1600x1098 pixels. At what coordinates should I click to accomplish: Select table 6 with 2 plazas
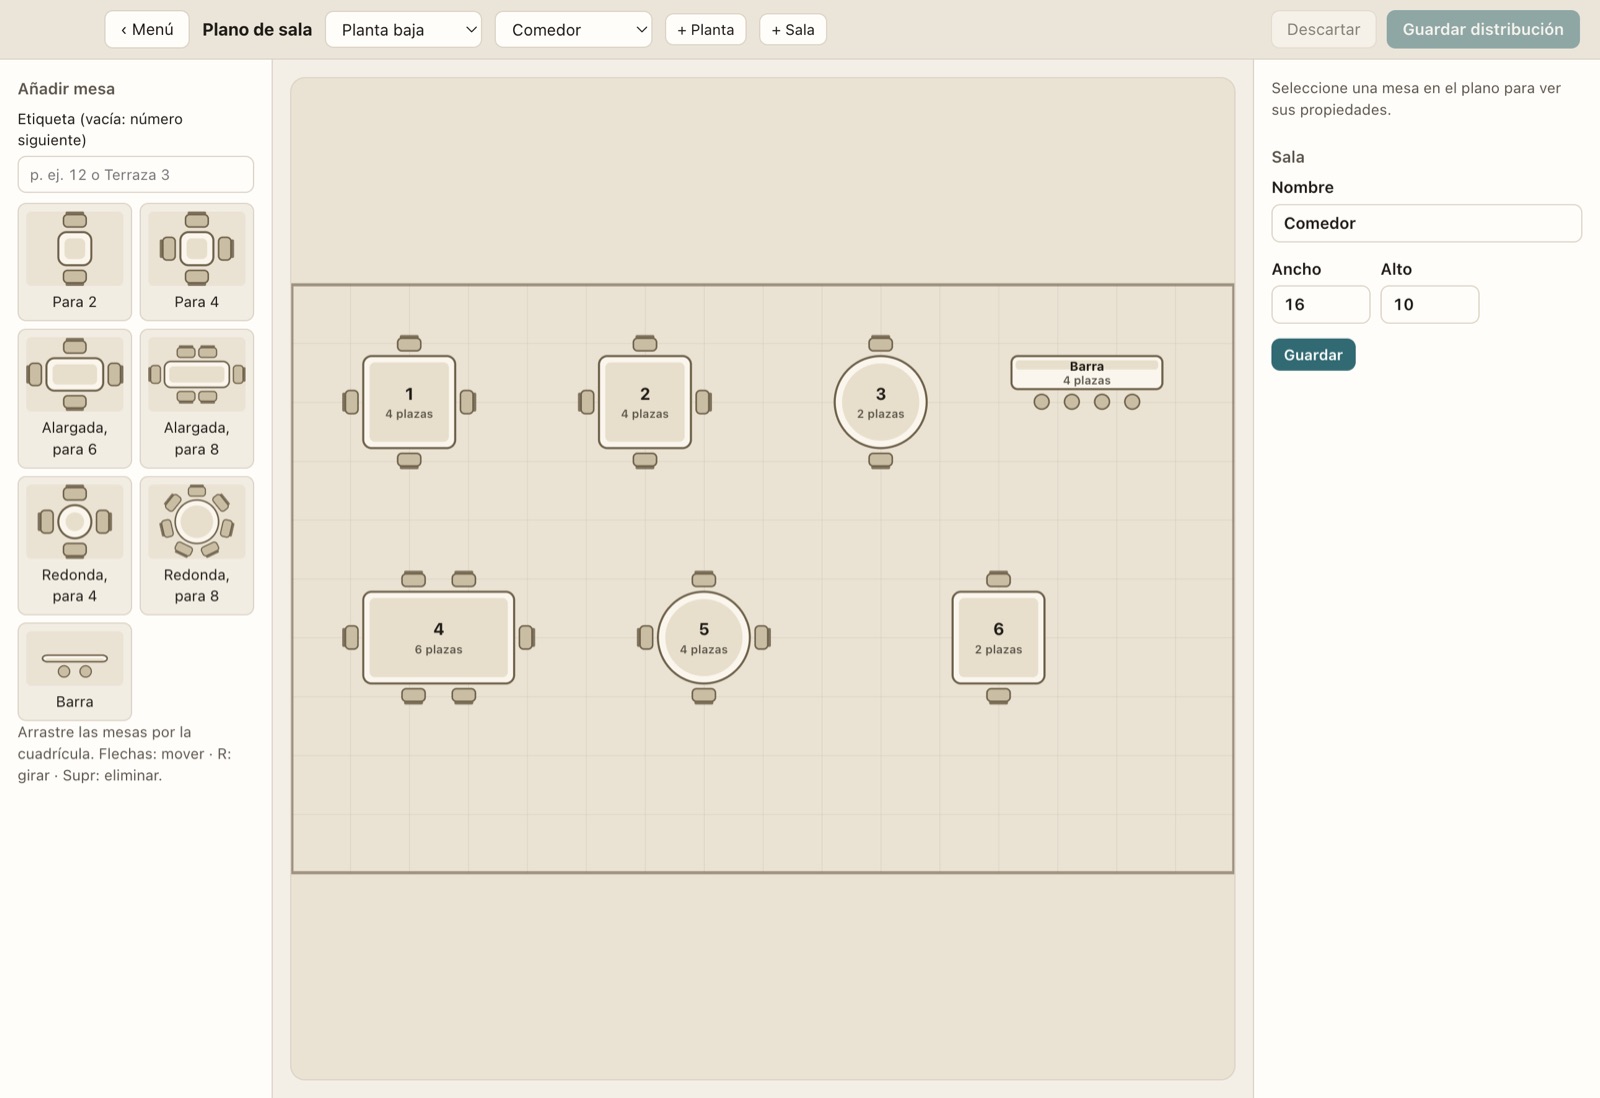tap(998, 638)
